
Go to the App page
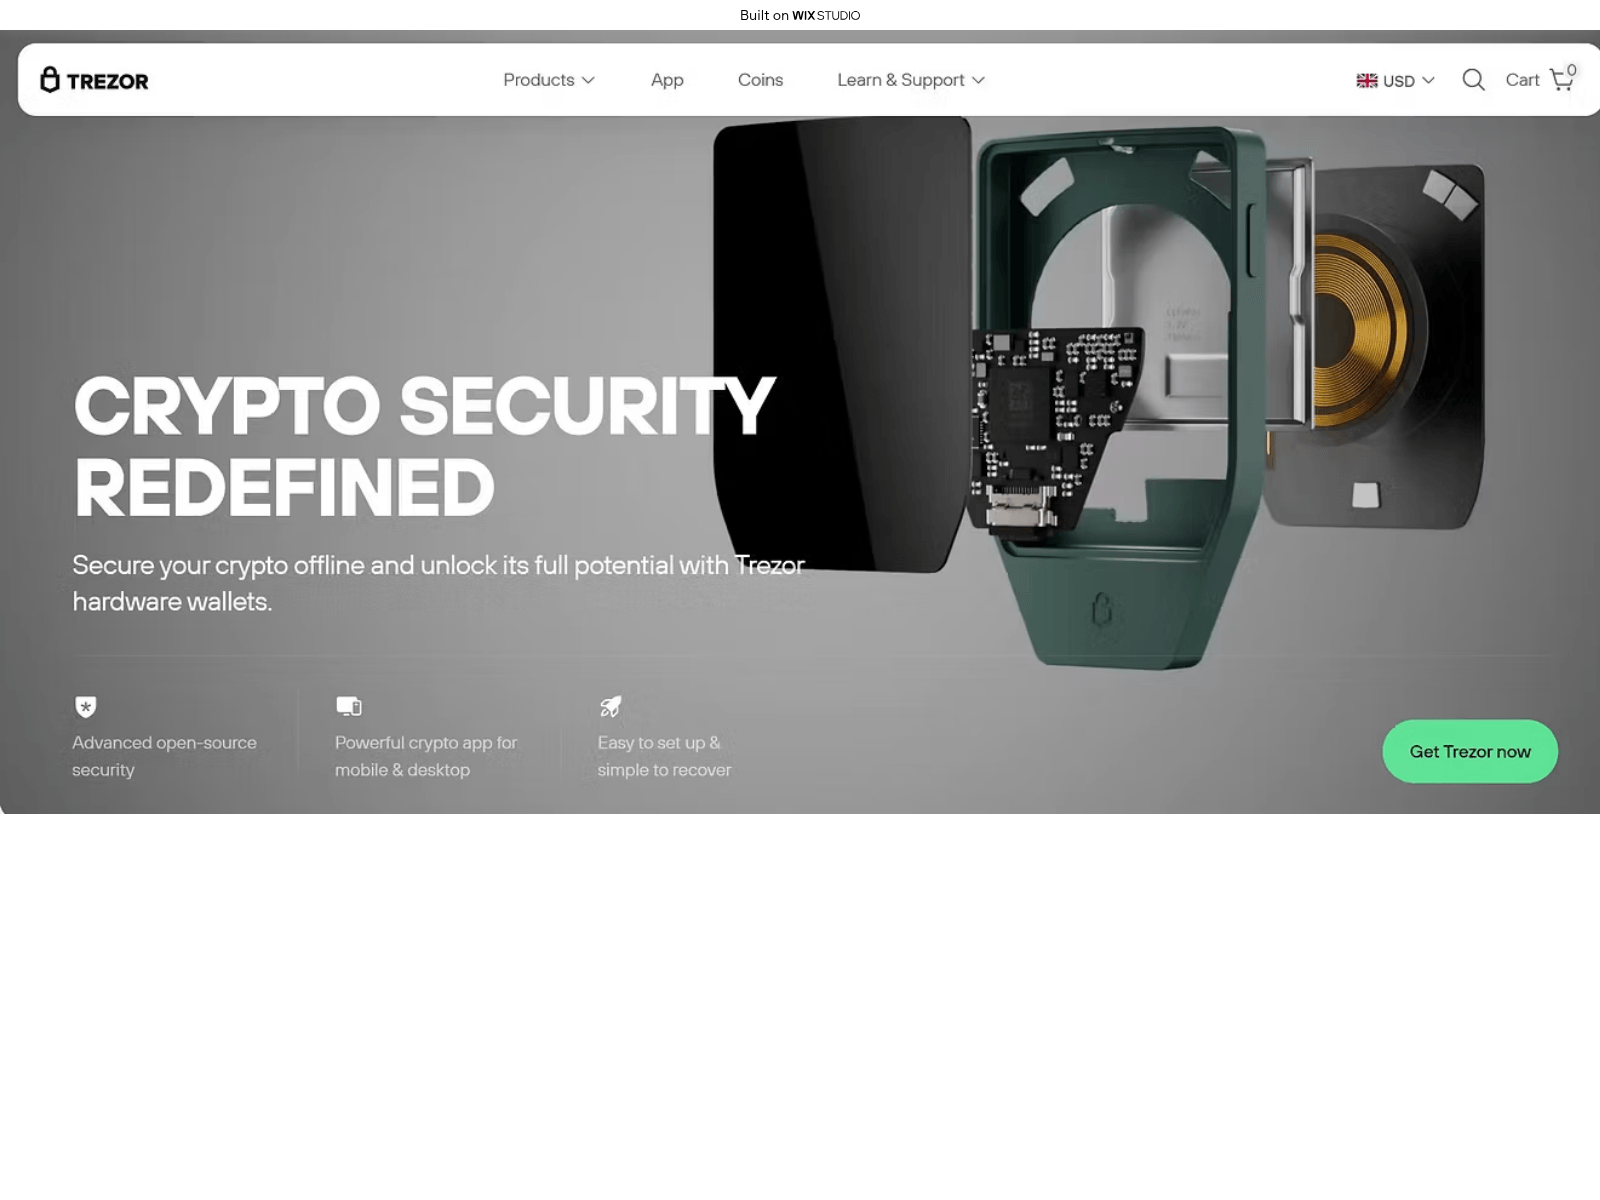pyautogui.click(x=667, y=80)
